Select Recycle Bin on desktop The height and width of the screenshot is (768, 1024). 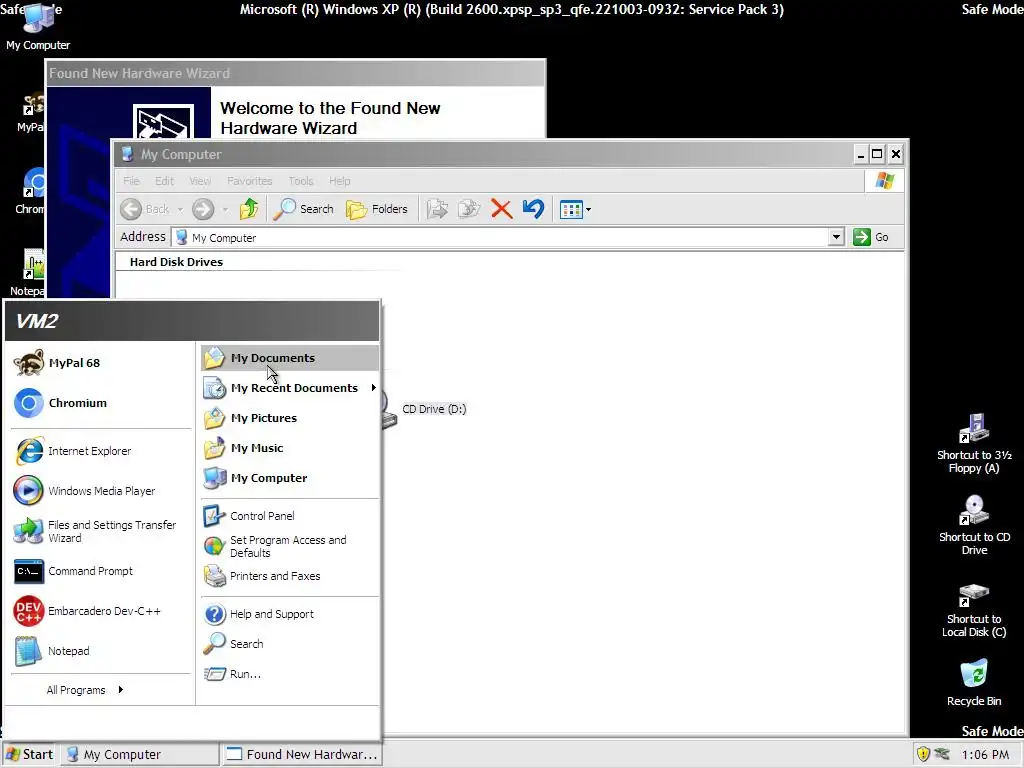pyautogui.click(x=974, y=683)
